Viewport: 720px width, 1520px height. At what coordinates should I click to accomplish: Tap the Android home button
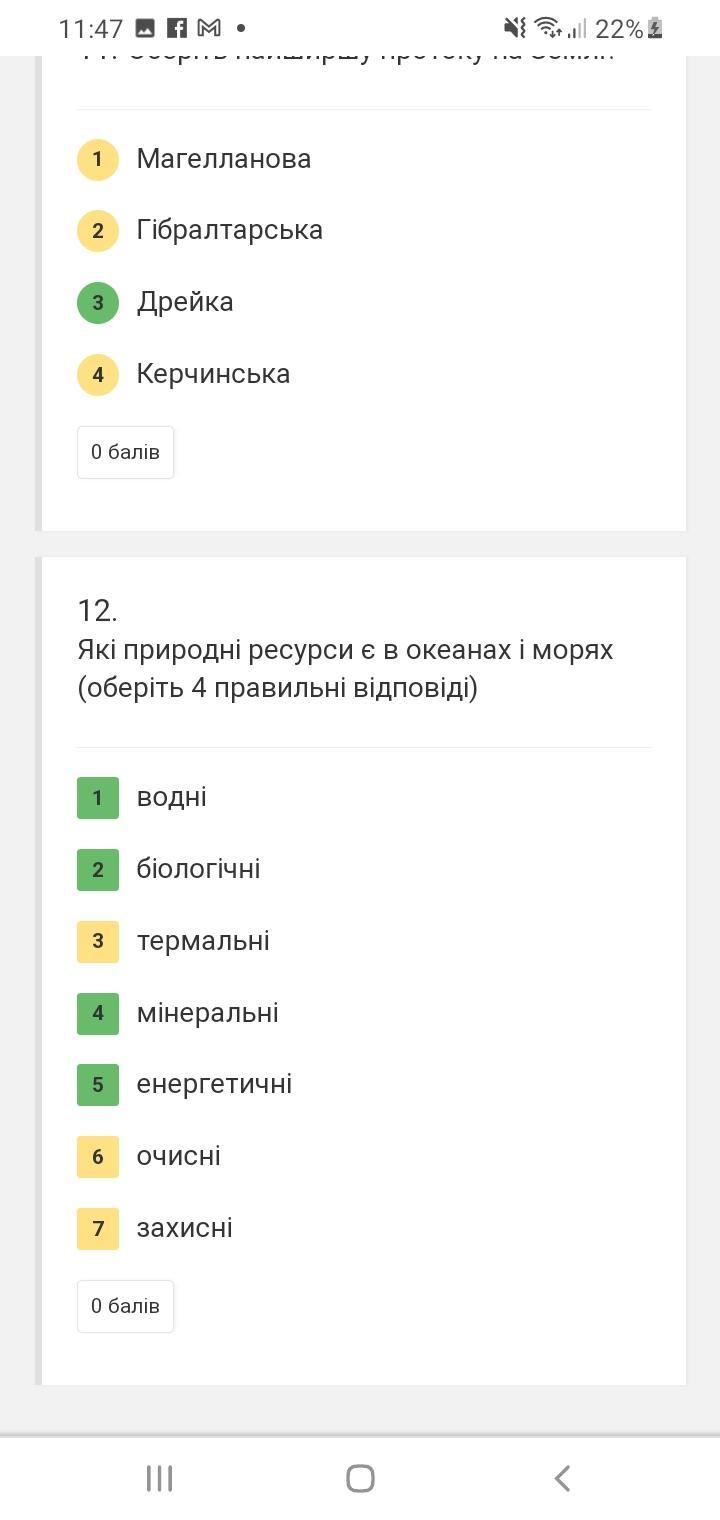point(360,1478)
